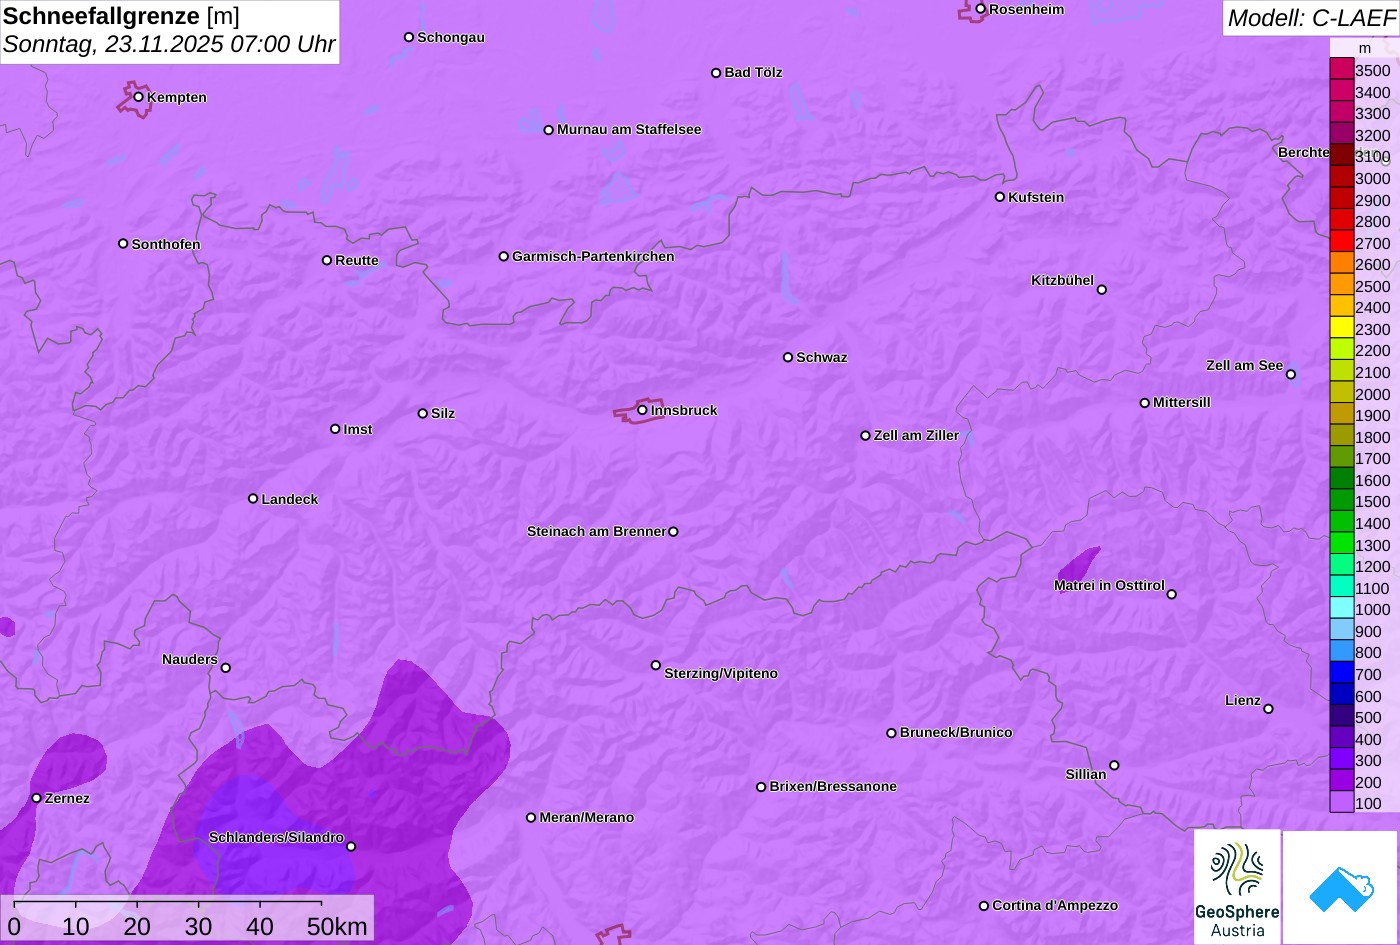1400x945 pixels.
Task: Select the Innsbruck city marker dot
Action: pyautogui.click(x=642, y=410)
